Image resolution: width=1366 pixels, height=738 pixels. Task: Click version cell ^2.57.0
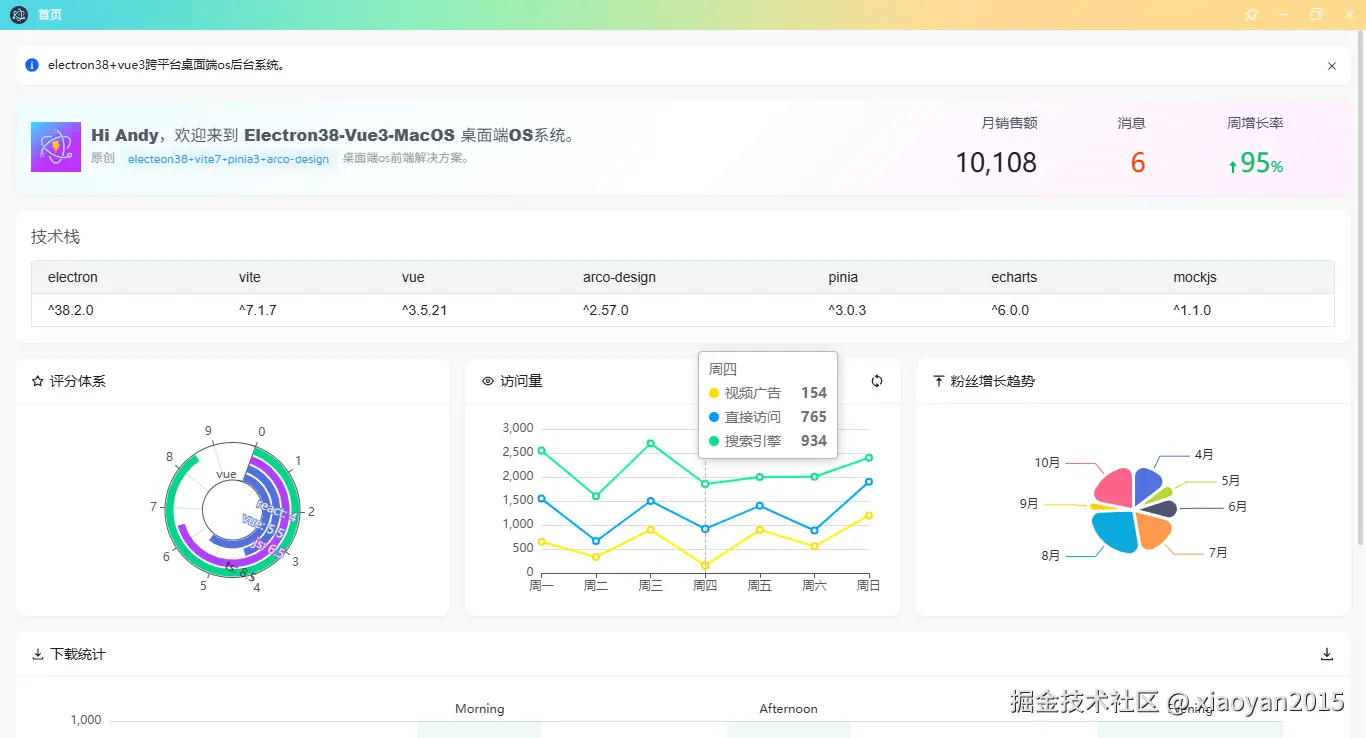(x=606, y=310)
